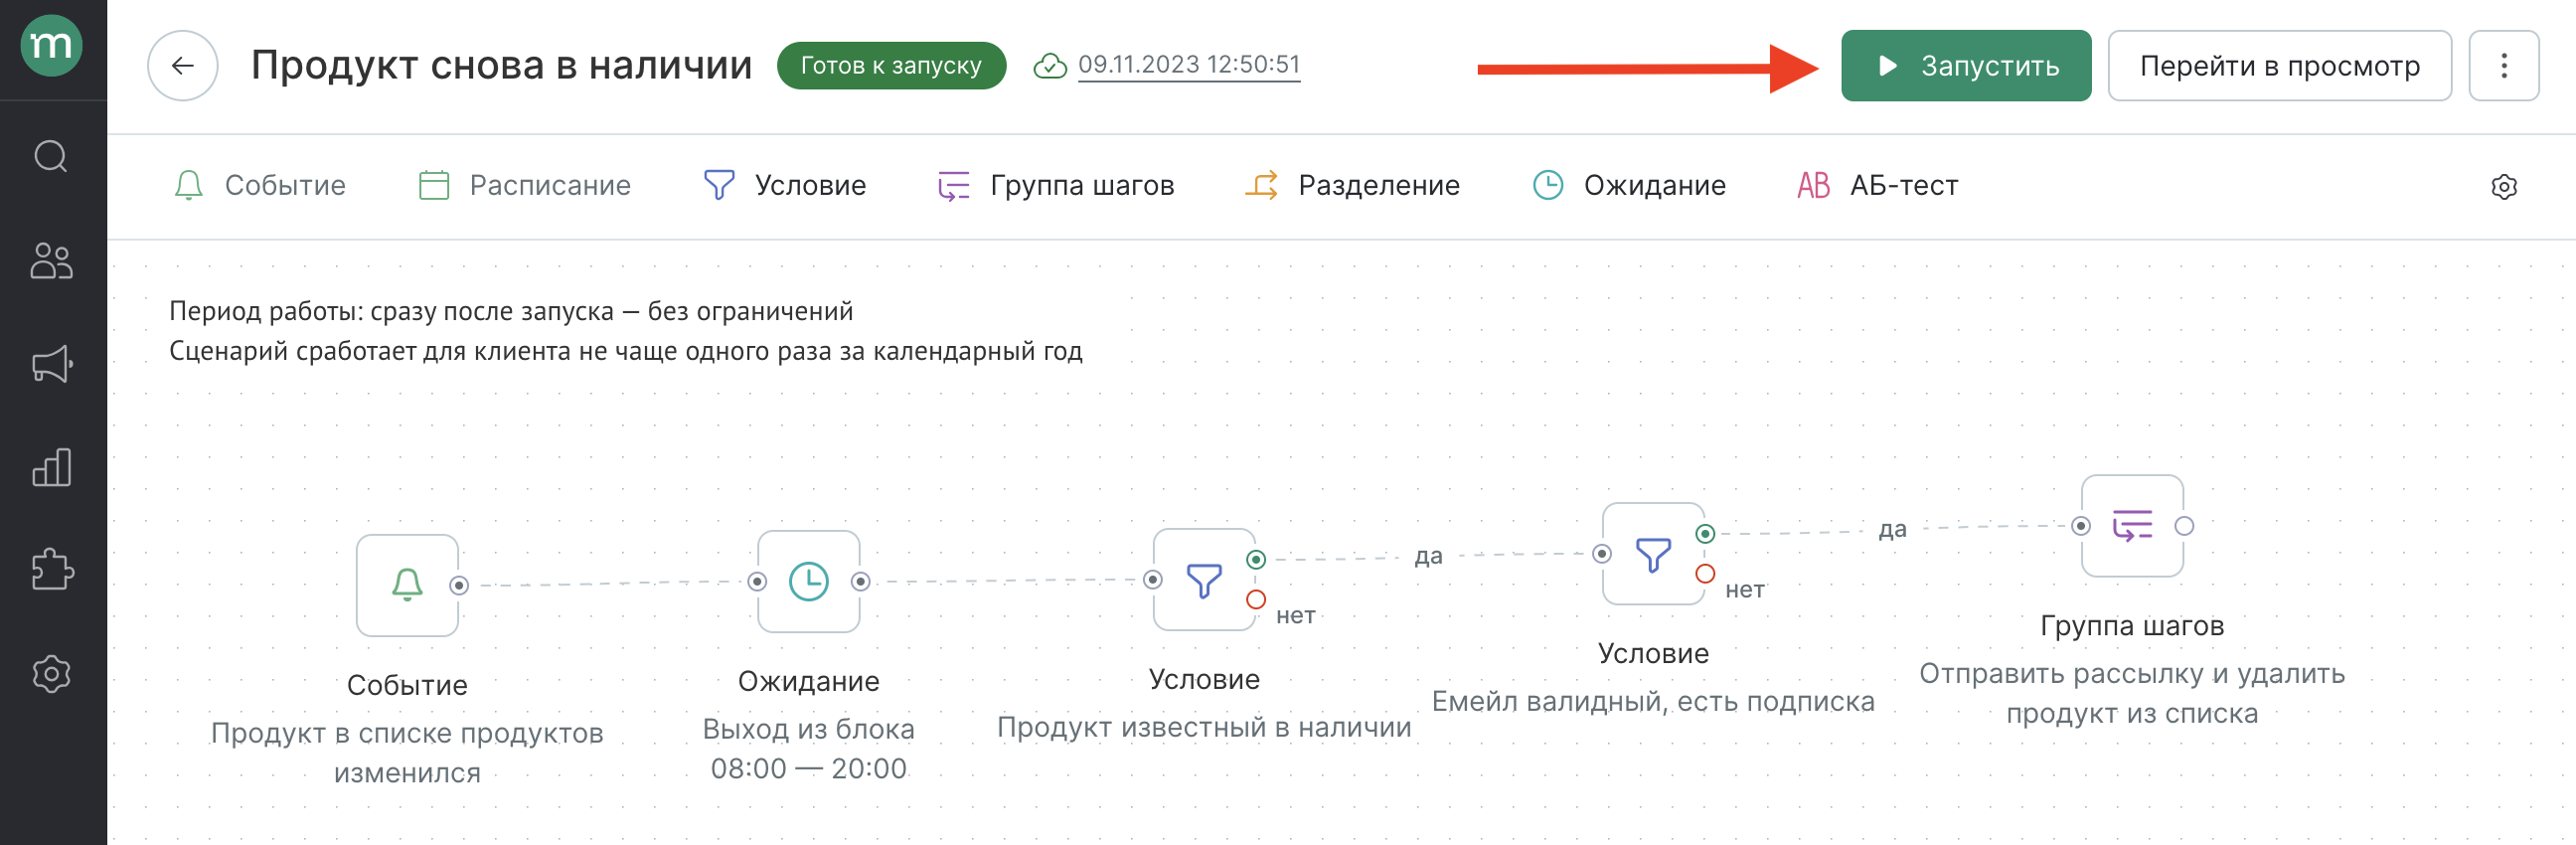
Task: Click the Mindbox logo in the sidebar
Action: pos(52,46)
